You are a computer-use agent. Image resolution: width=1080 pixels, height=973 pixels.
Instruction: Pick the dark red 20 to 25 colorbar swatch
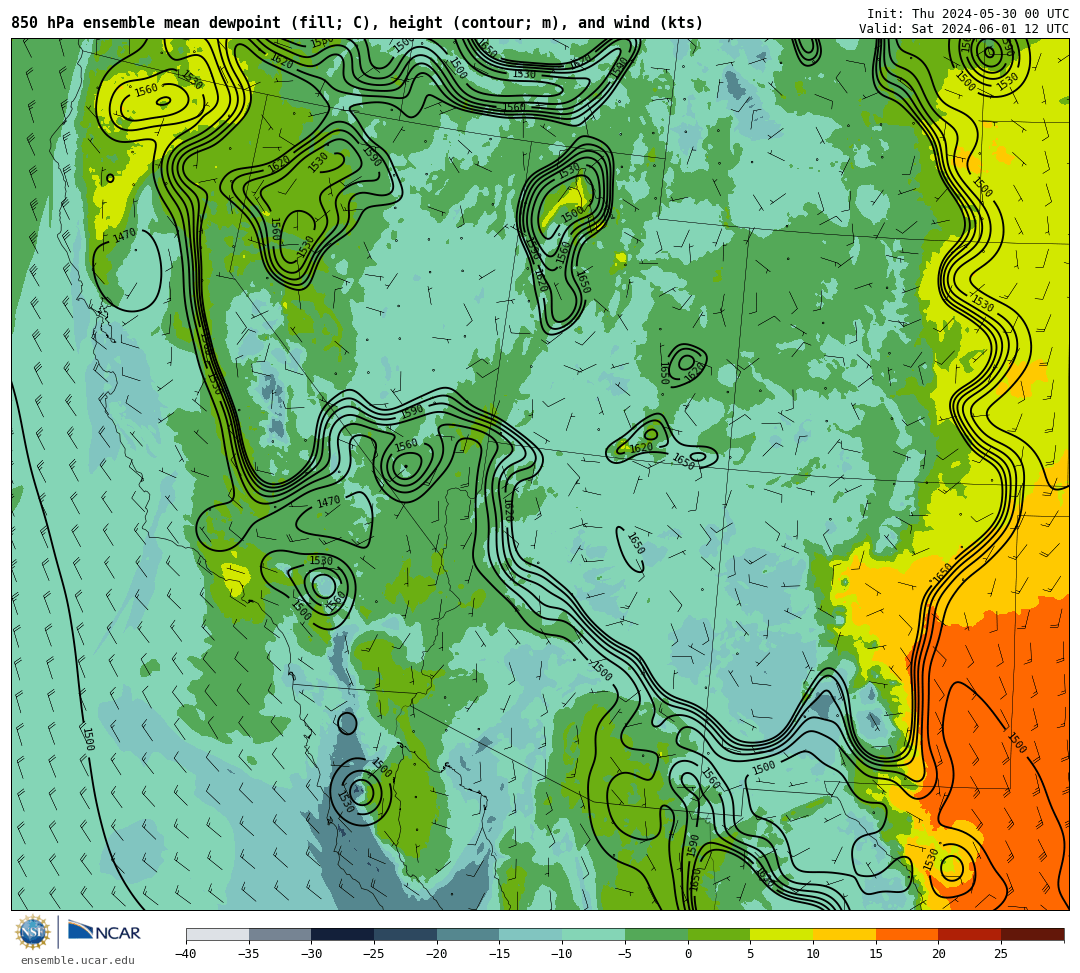(970, 934)
